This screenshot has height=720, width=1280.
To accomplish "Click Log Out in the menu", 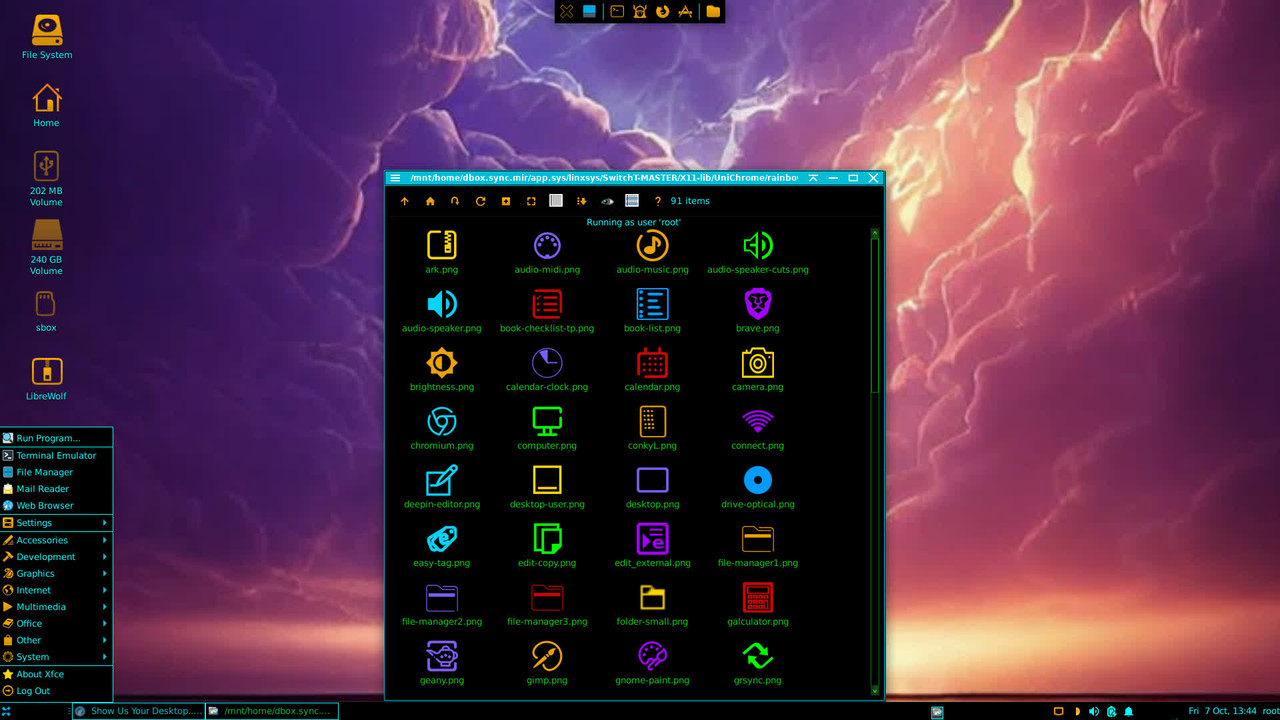I will [x=33, y=690].
